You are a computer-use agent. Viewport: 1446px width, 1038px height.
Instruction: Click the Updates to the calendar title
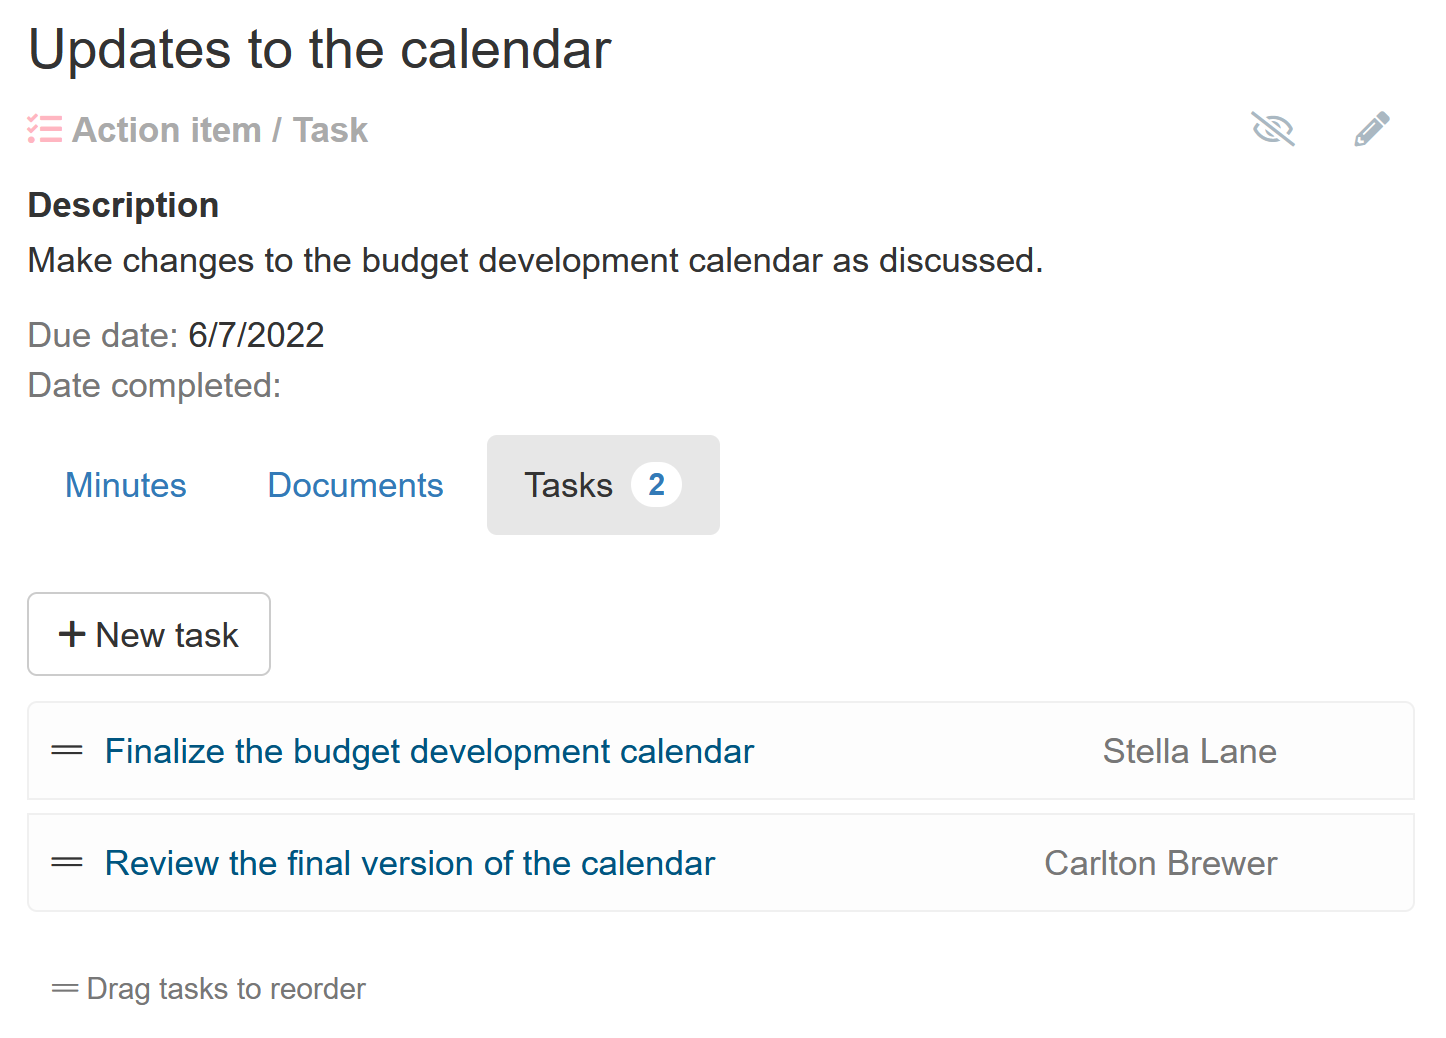[x=320, y=49]
